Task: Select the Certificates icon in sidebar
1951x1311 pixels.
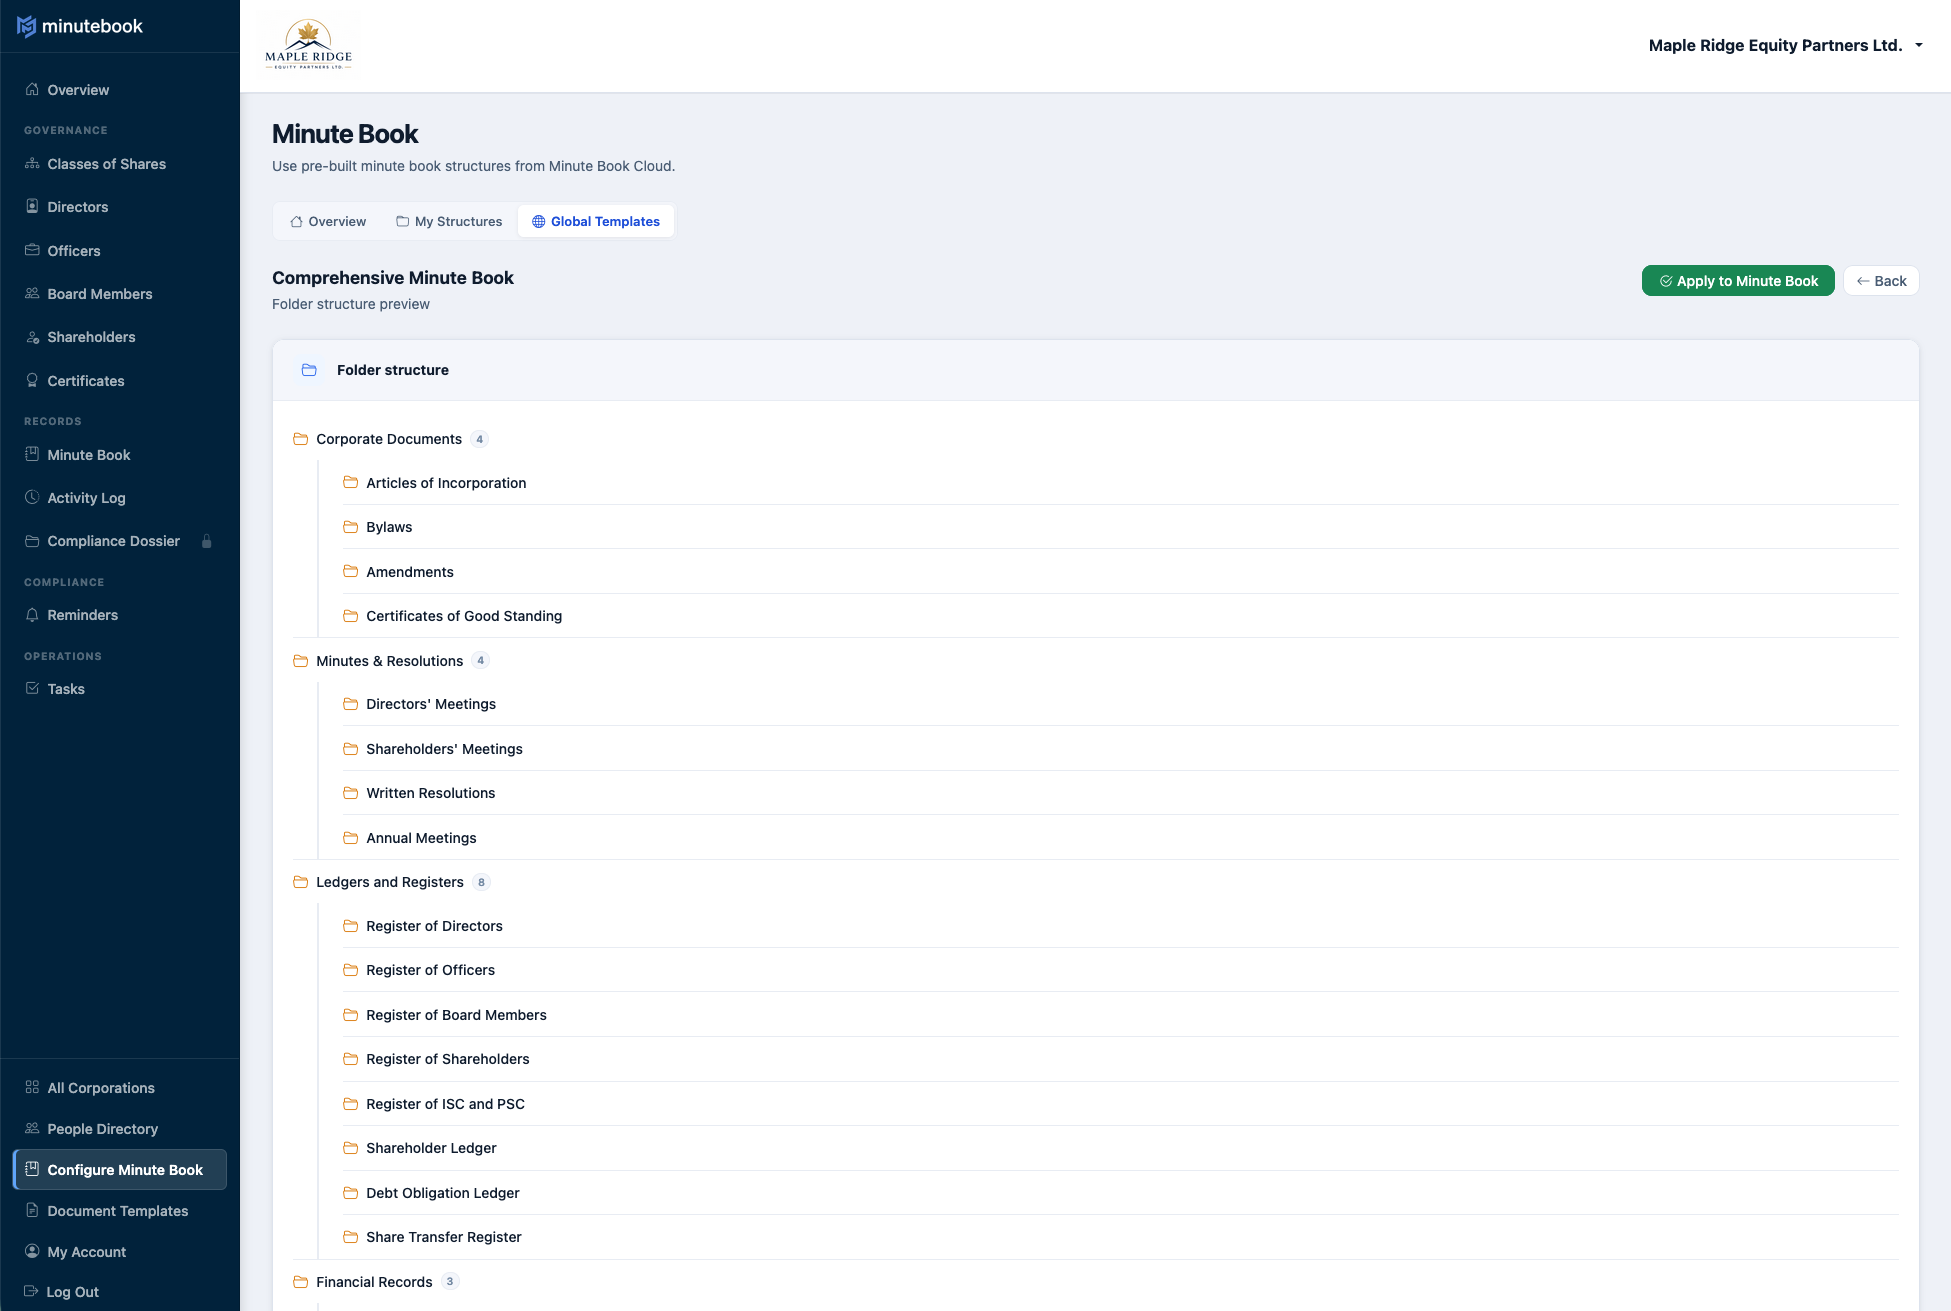Action: (x=31, y=380)
